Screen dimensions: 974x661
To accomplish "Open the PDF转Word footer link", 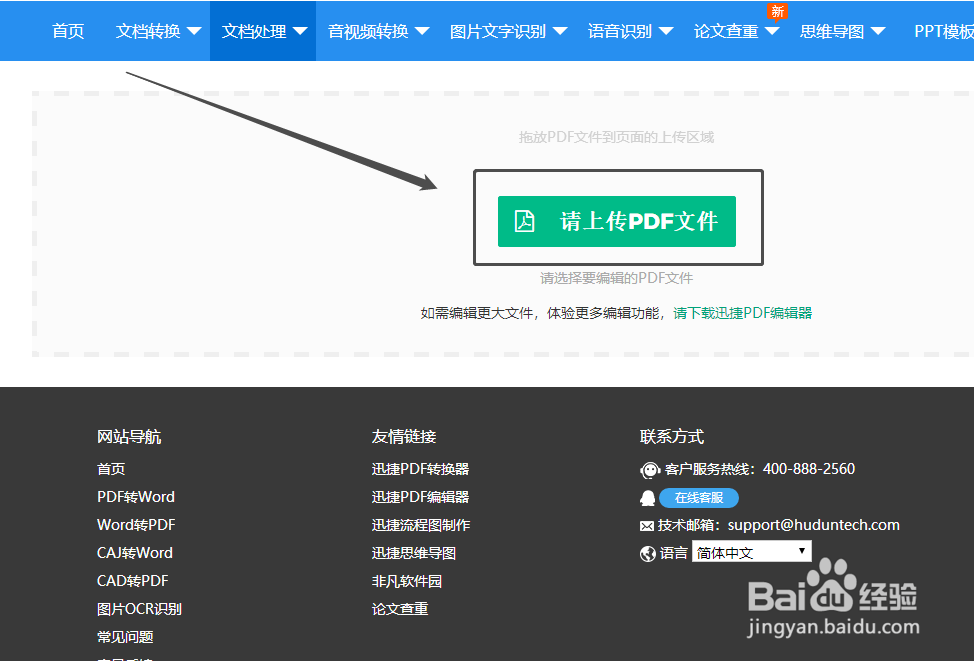I will click(x=136, y=497).
